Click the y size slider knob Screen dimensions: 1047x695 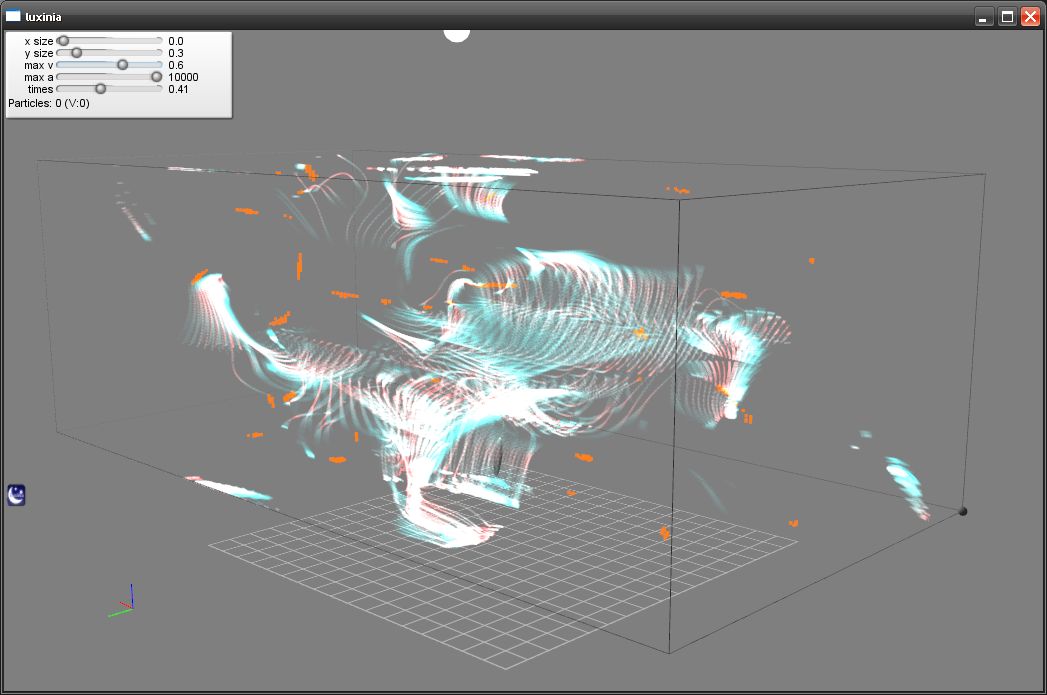click(76, 53)
